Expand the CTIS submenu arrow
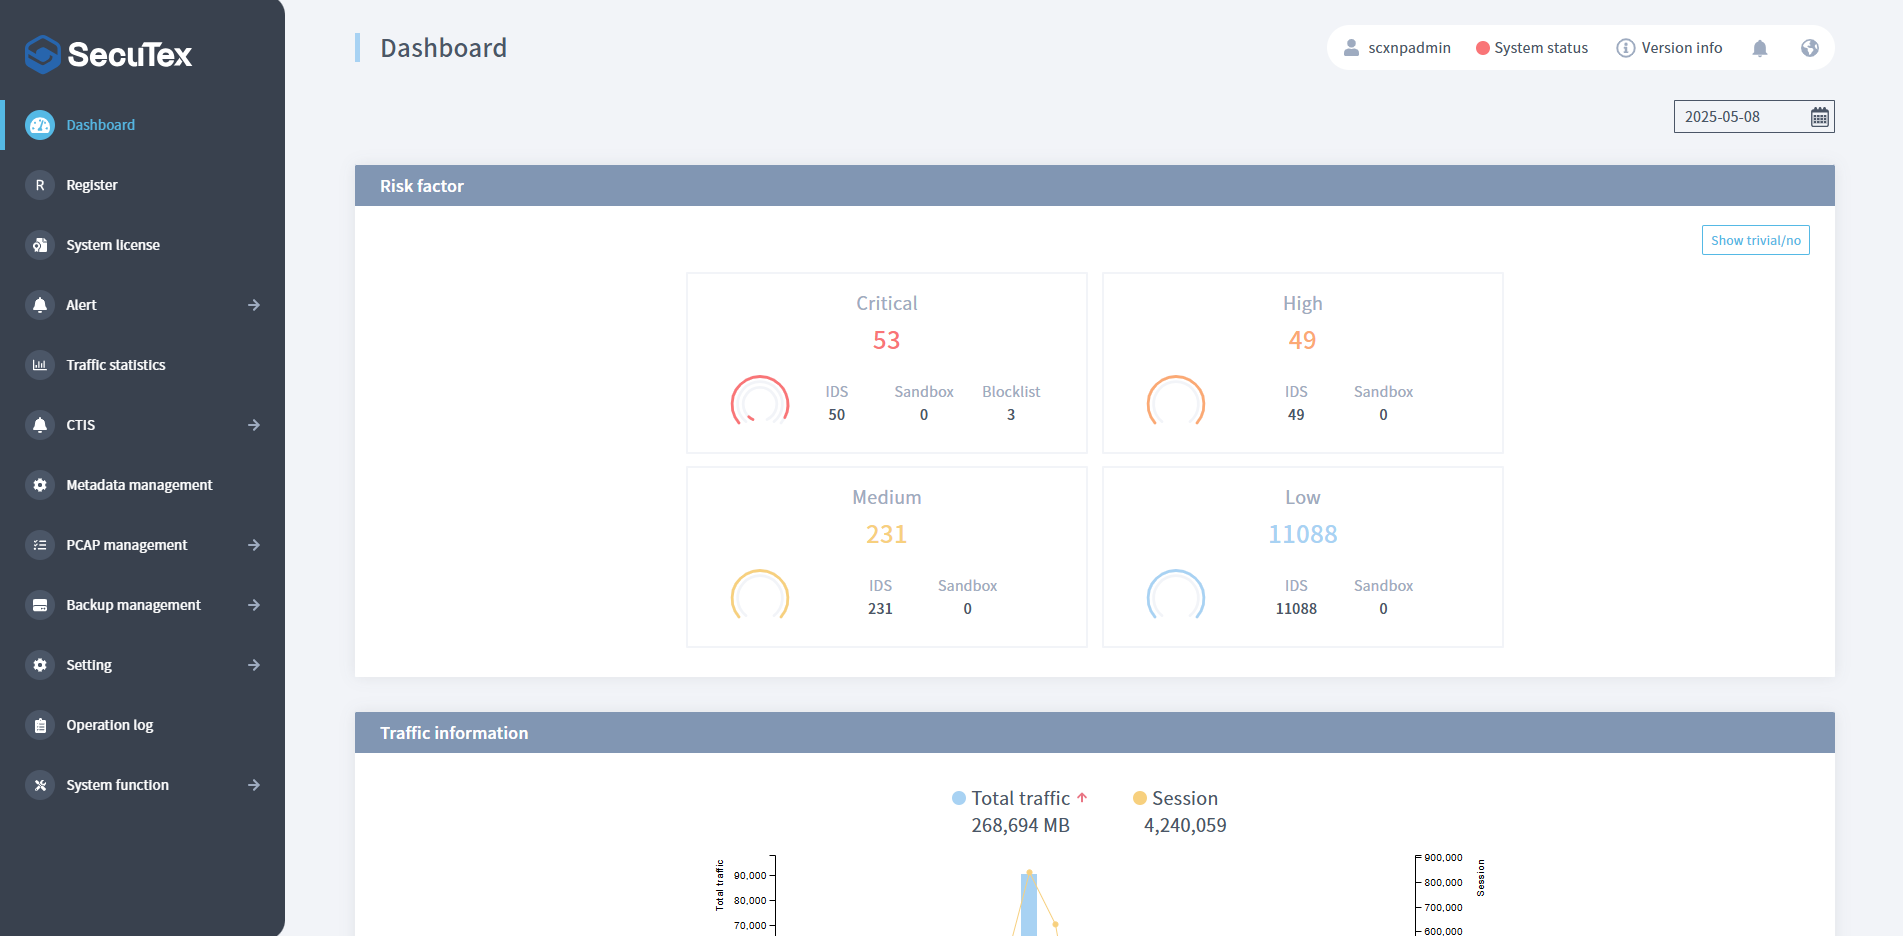1903x936 pixels. [254, 425]
